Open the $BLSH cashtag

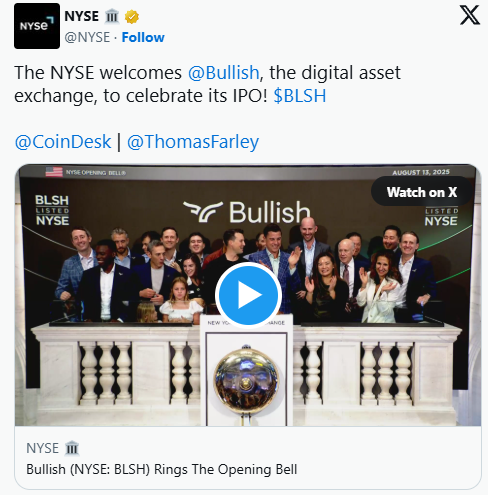[300, 96]
